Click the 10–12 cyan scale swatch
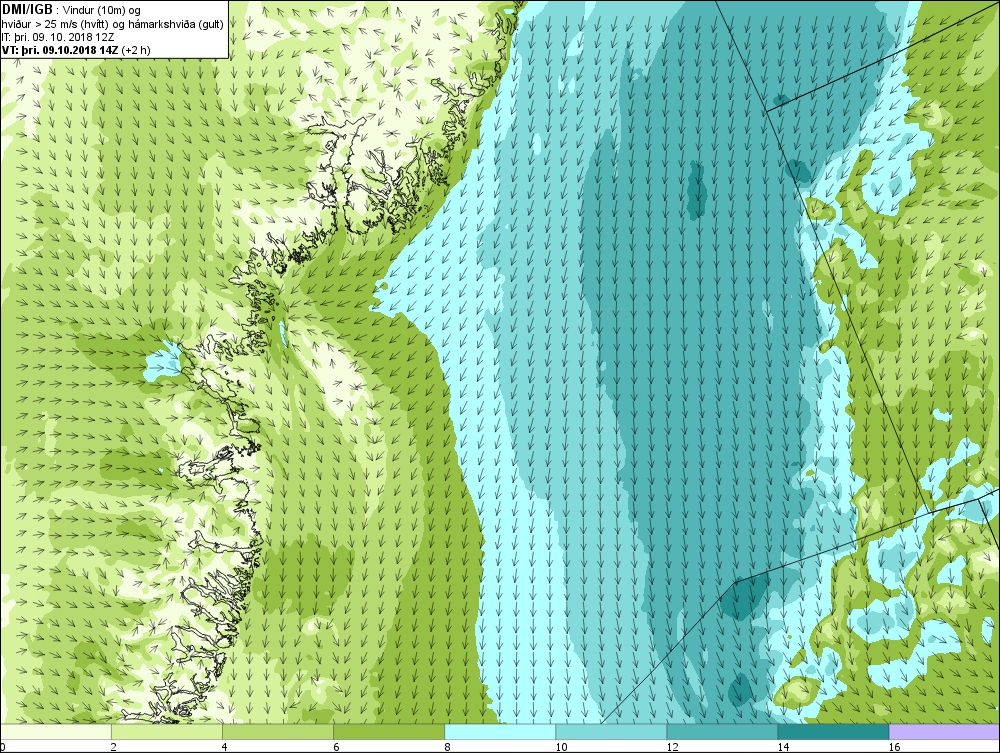 coord(611,731)
